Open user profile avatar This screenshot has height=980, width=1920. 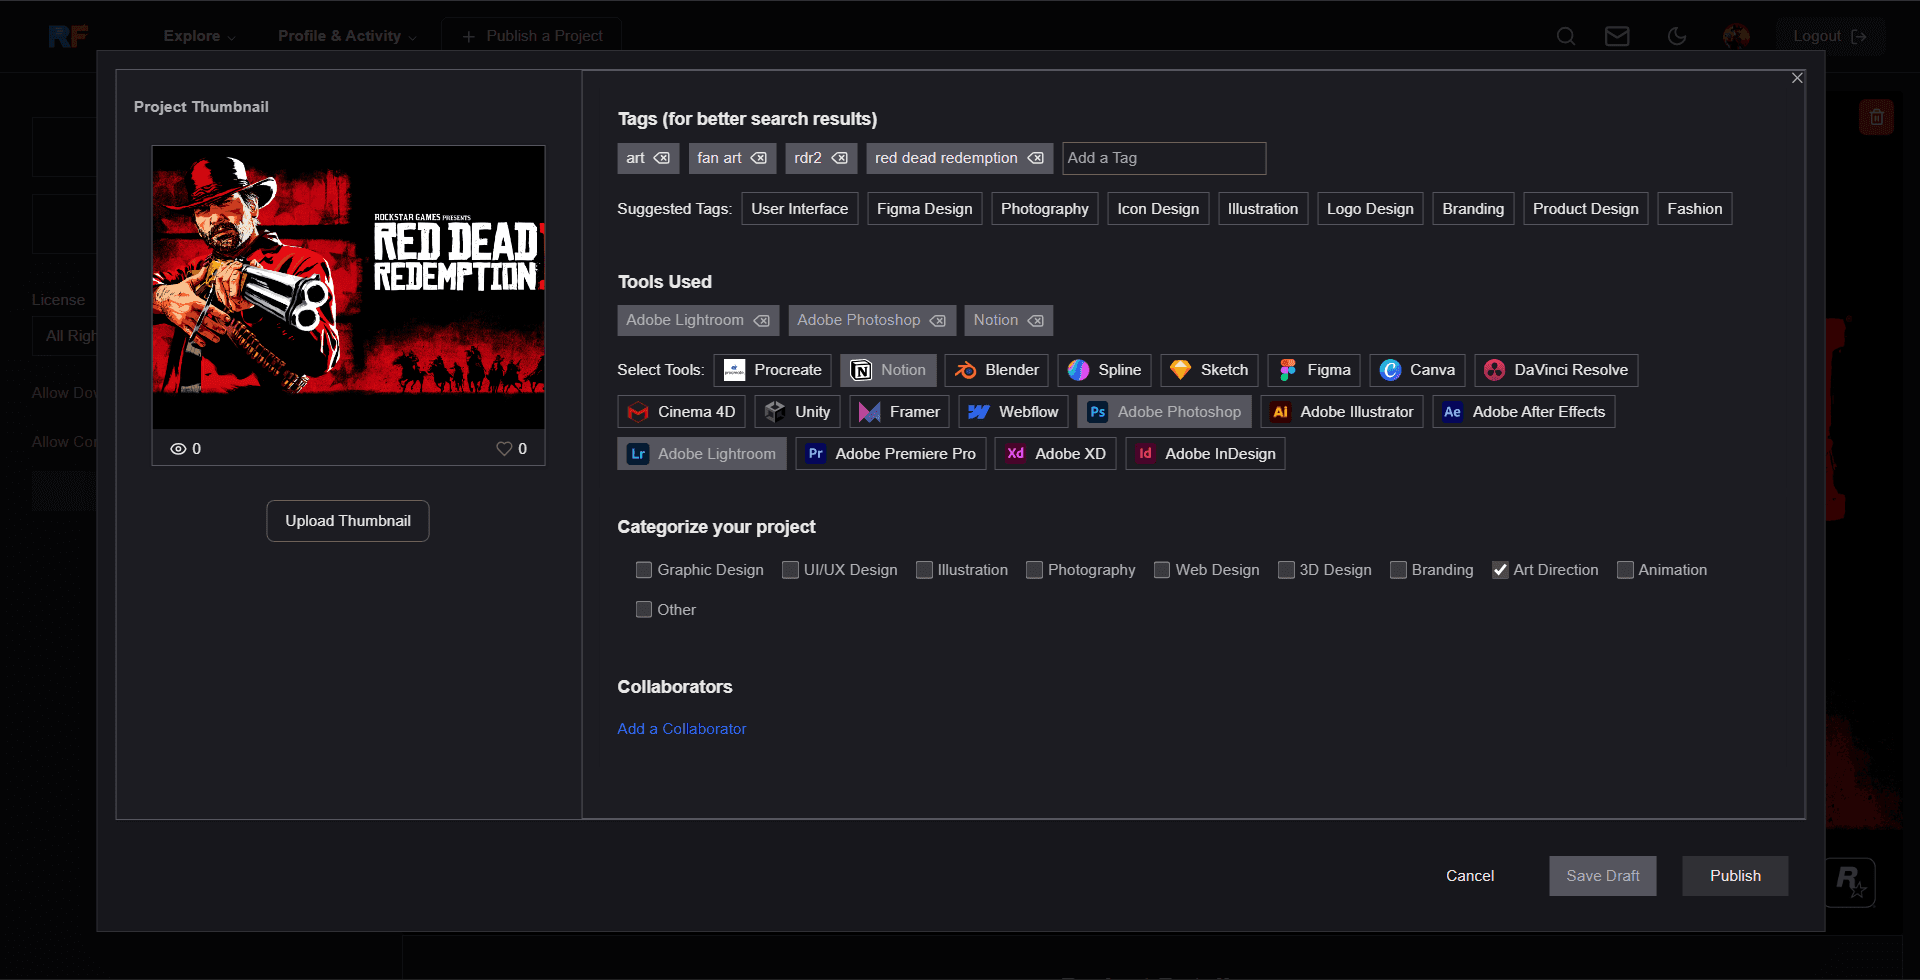(1736, 36)
